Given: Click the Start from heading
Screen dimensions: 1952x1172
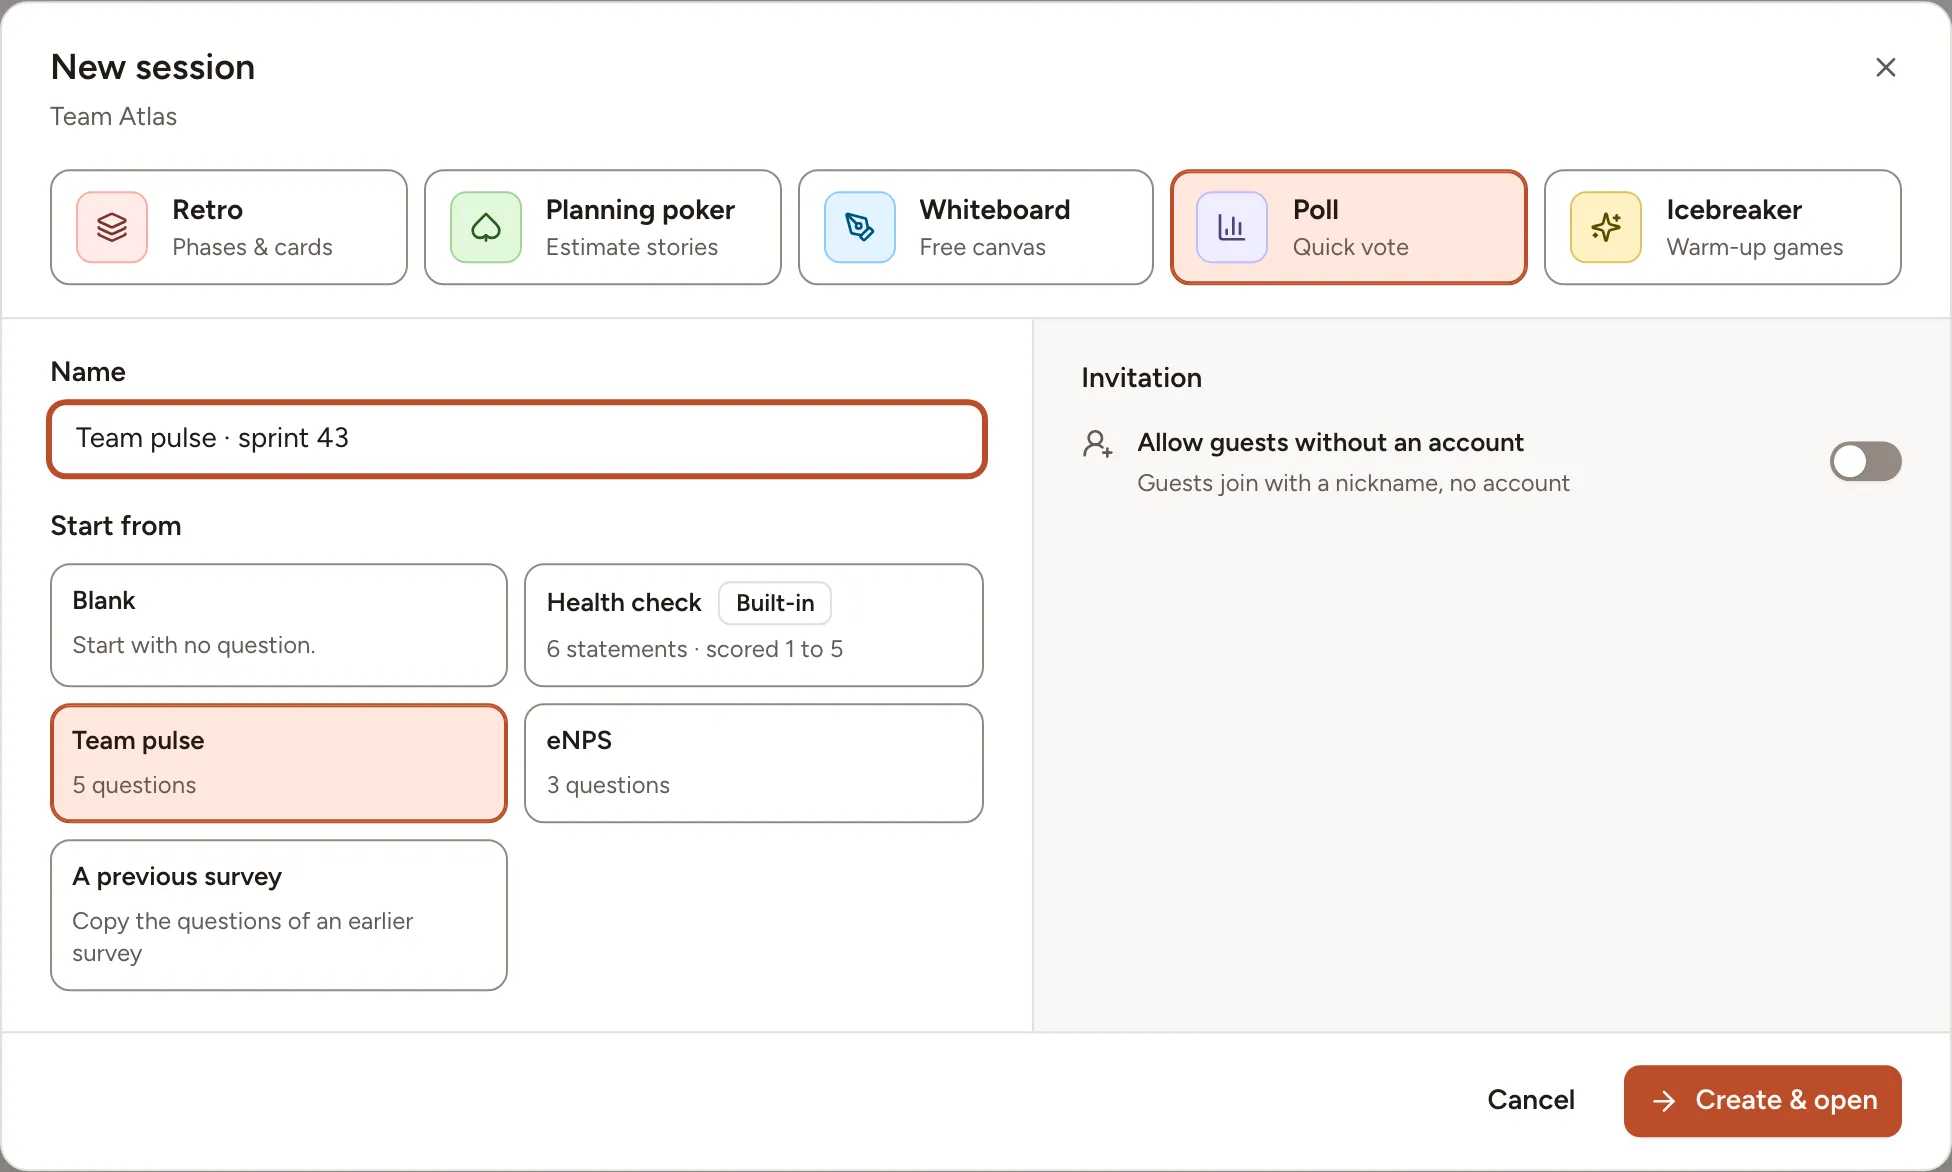Looking at the screenshot, I should click(x=116, y=526).
